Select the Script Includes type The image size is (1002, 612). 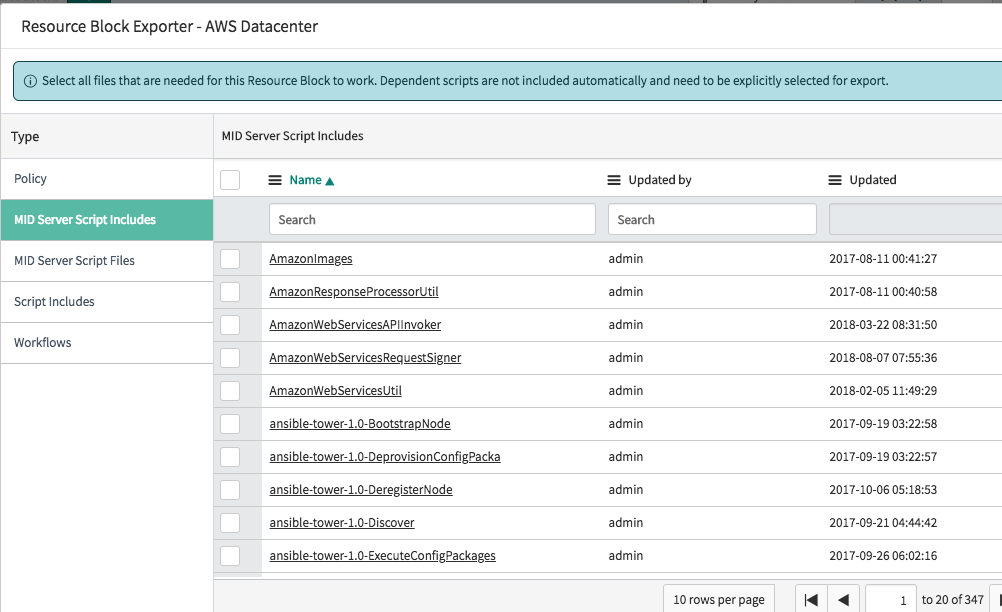coord(107,302)
